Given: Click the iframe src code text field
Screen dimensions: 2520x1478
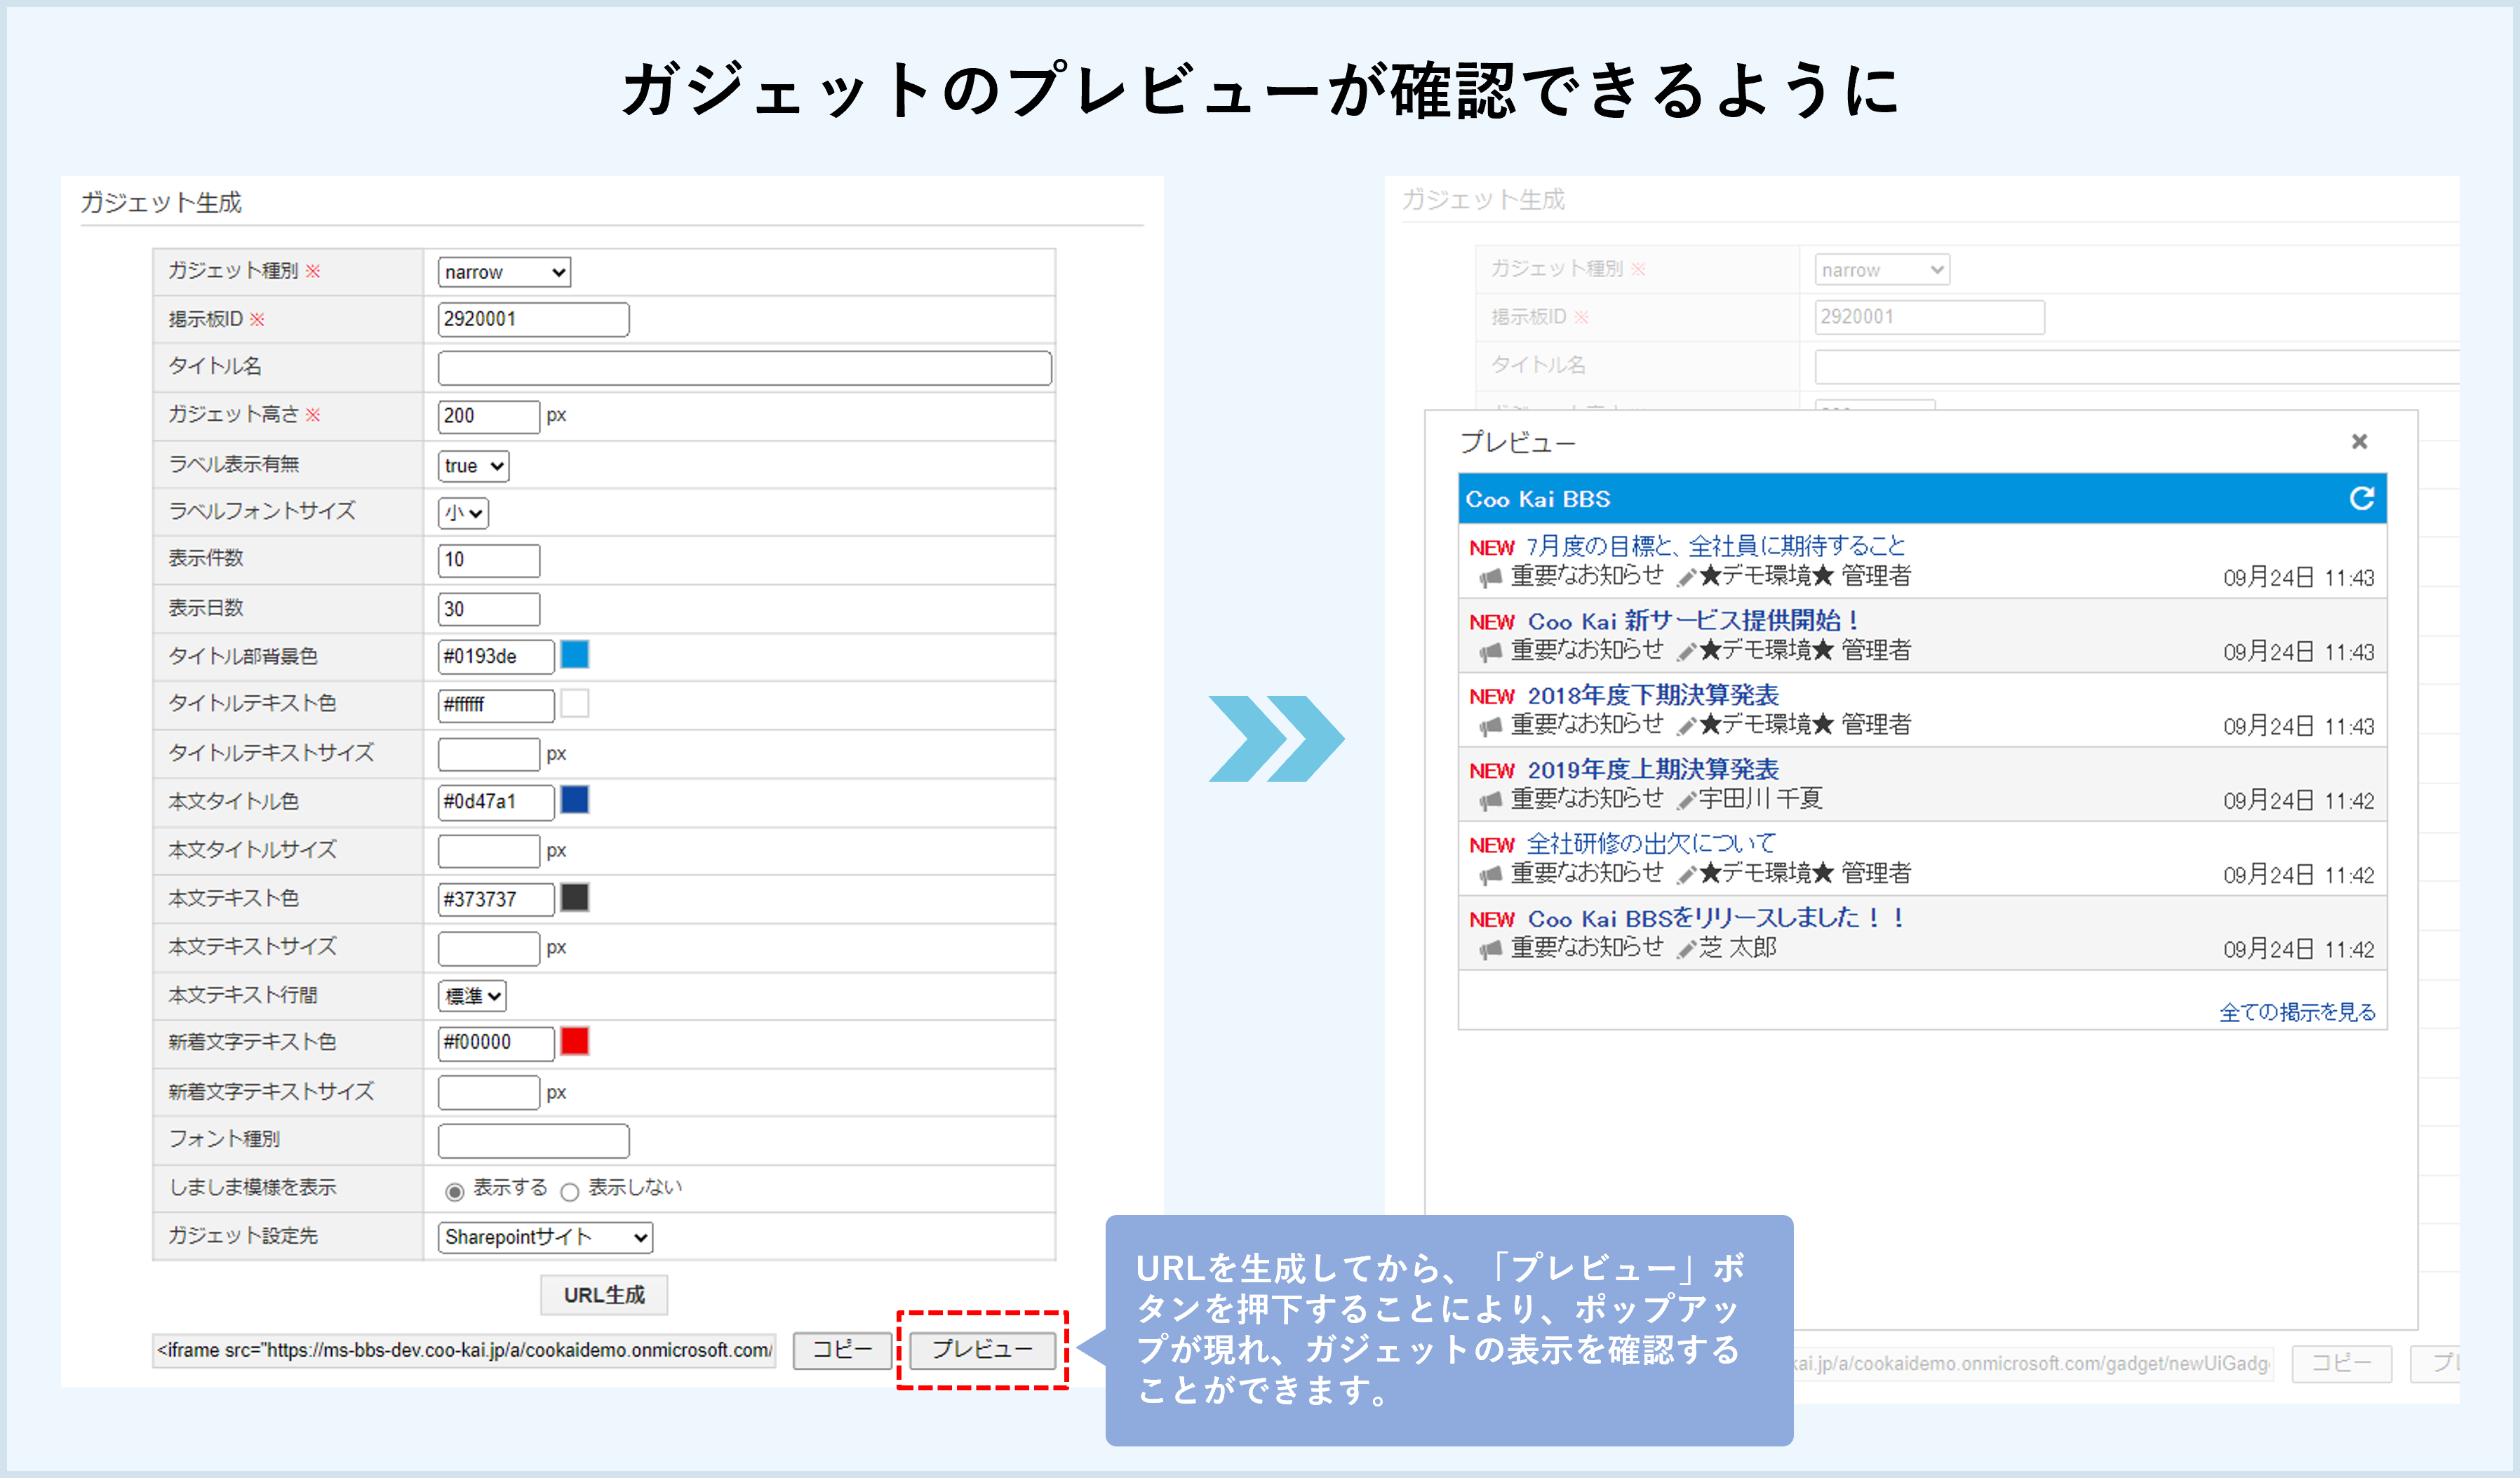Looking at the screenshot, I should click(464, 1350).
